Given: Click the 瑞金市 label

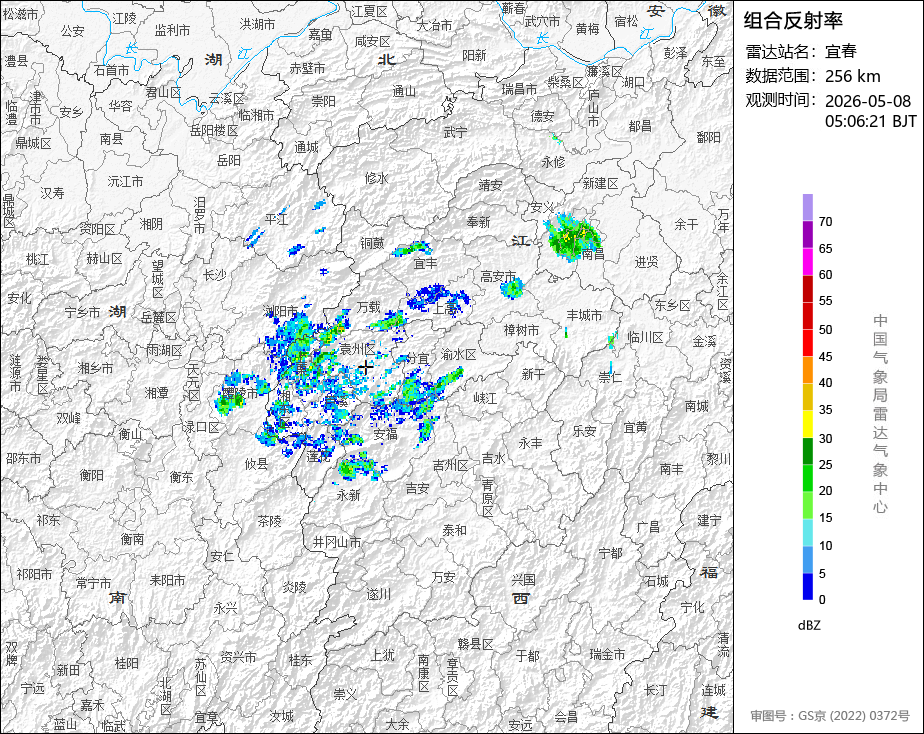Looking at the screenshot, I should [608, 654].
